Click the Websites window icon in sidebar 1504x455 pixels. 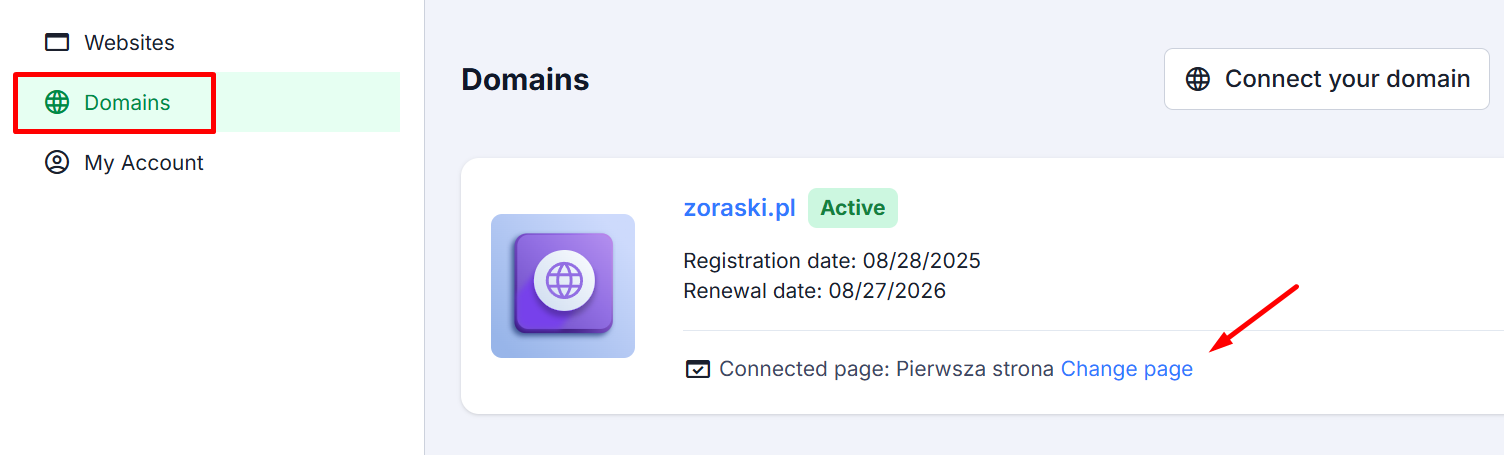pyautogui.click(x=57, y=43)
